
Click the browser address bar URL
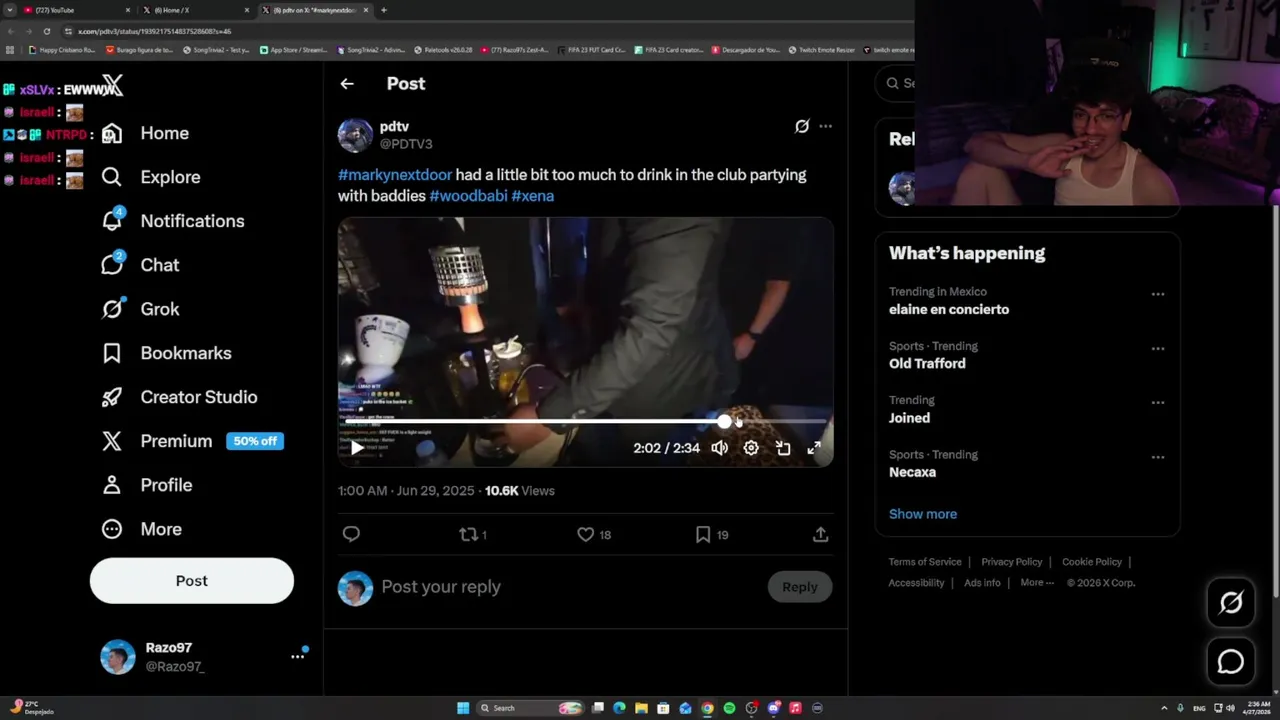pyautogui.click(x=155, y=31)
